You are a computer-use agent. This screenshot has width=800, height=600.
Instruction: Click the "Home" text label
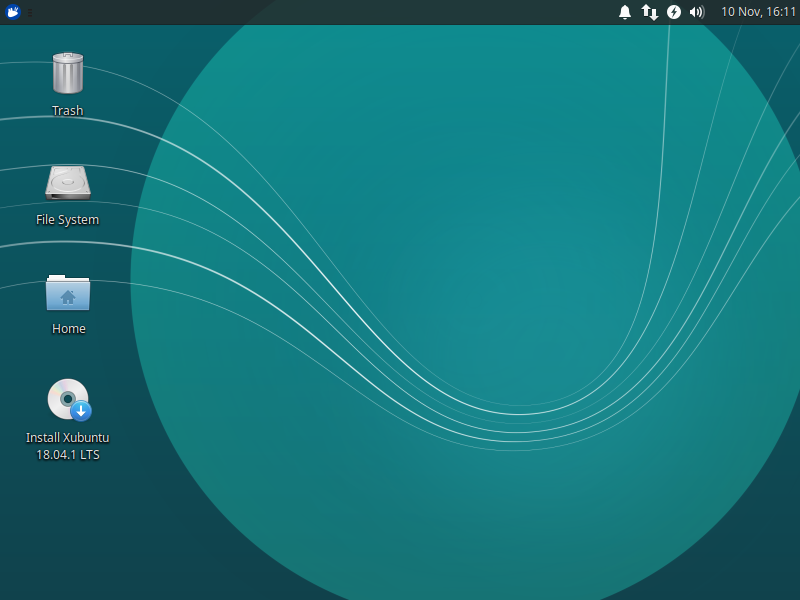pyautogui.click(x=68, y=329)
